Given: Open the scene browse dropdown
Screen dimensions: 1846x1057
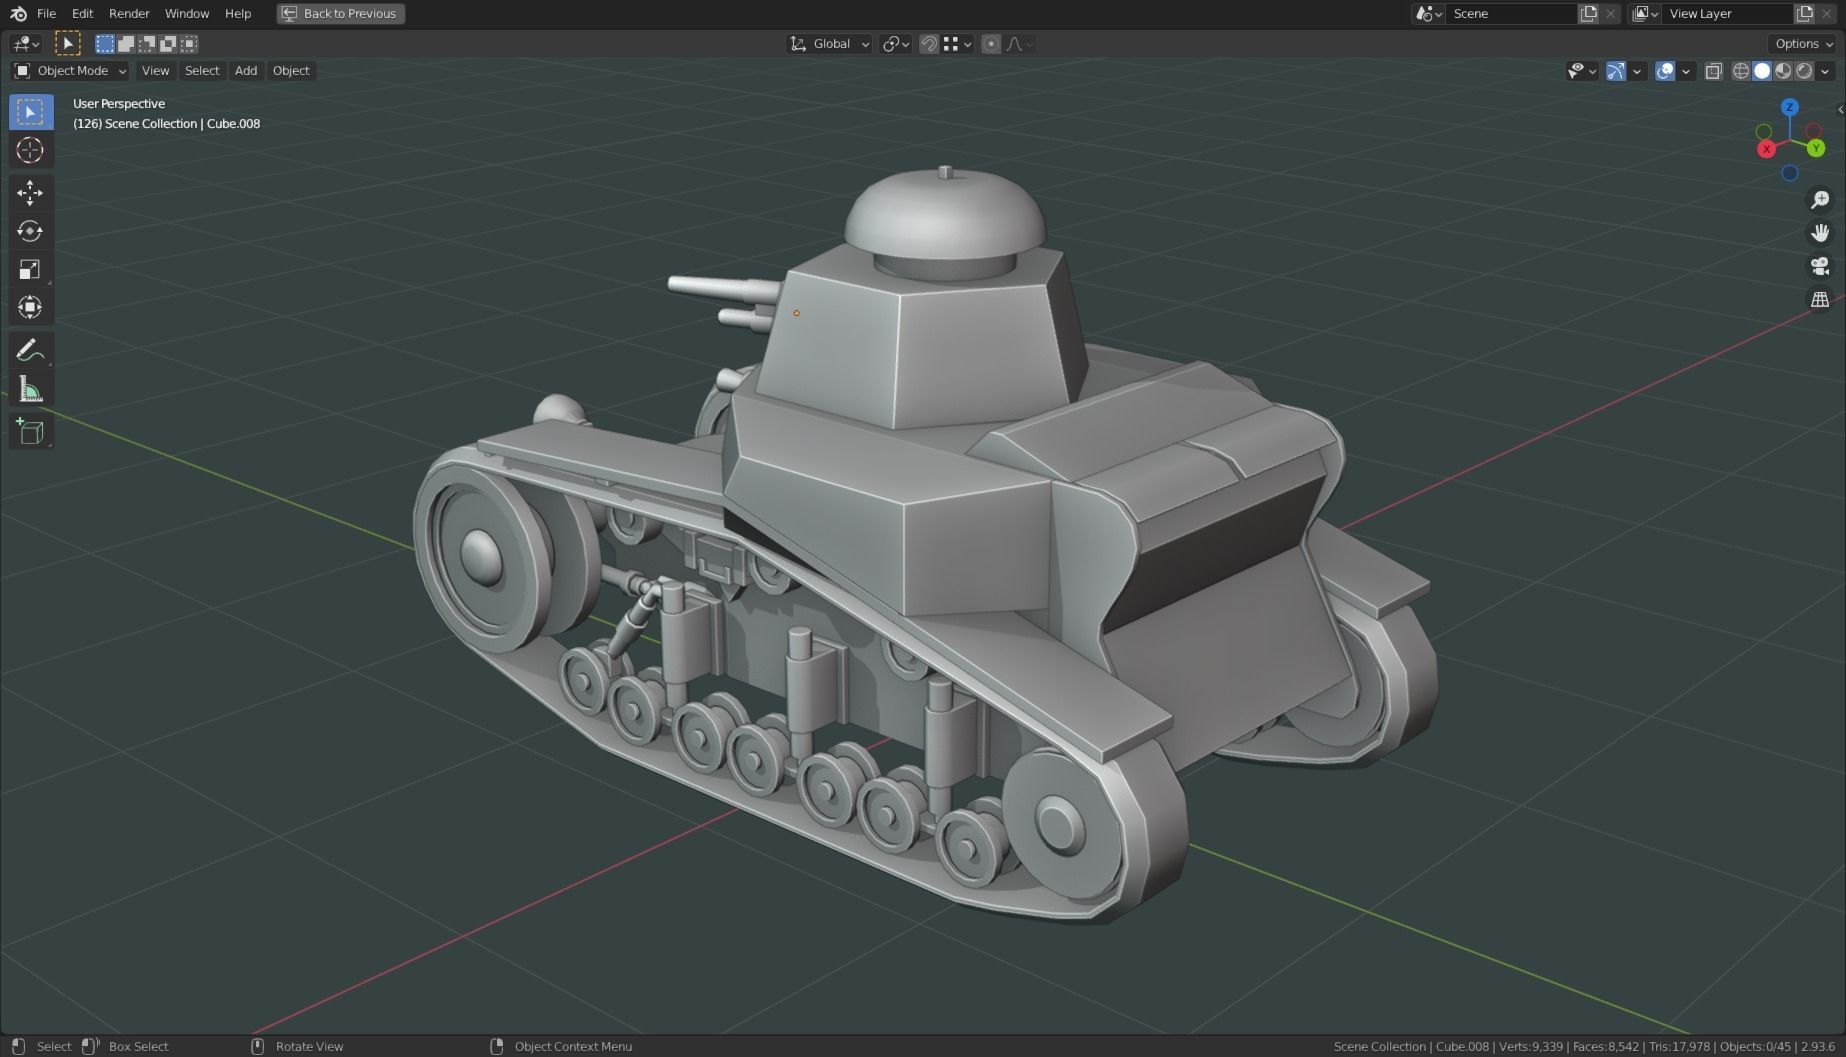Looking at the screenshot, I should (x=1428, y=13).
